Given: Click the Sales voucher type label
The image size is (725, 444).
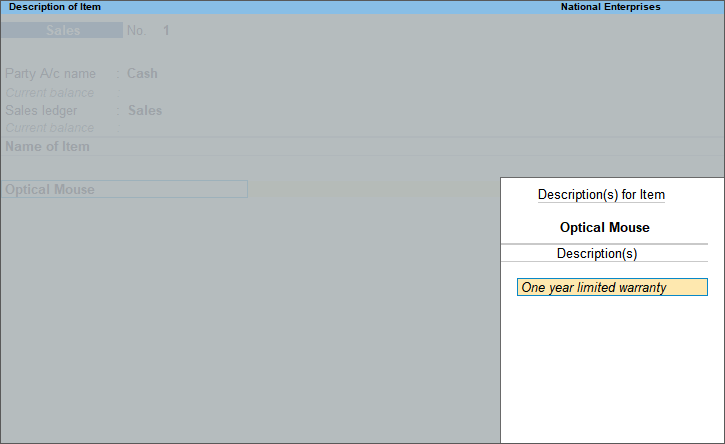Looking at the screenshot, I should tap(62, 30).
